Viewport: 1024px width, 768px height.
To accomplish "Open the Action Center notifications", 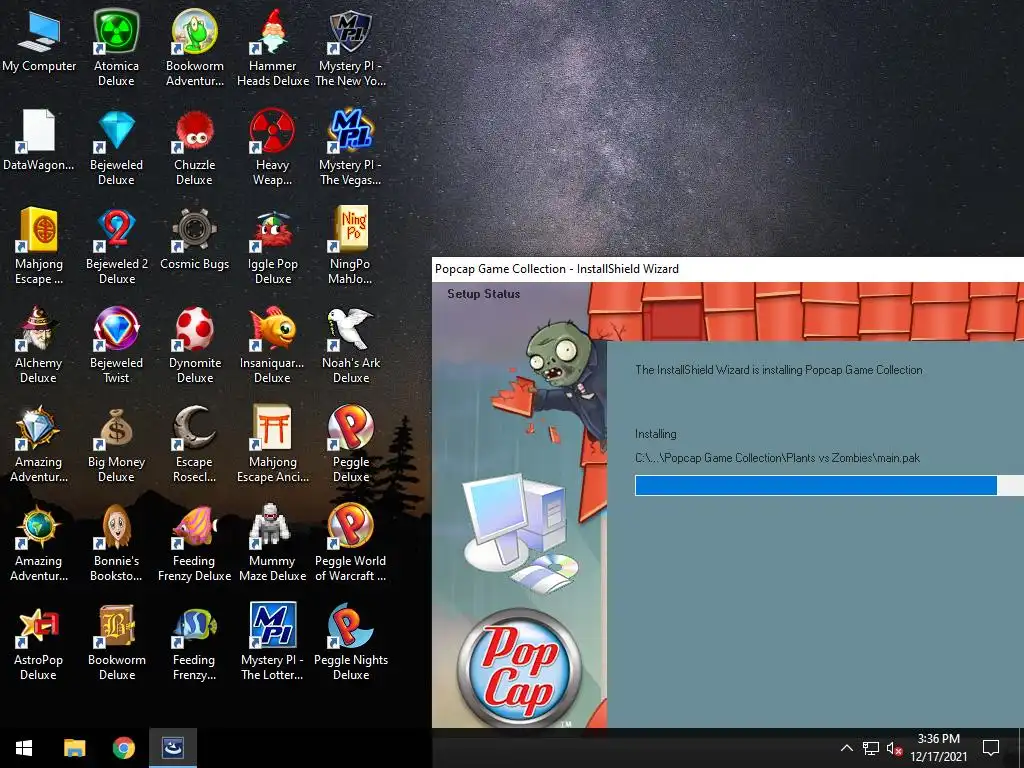I will (x=991, y=748).
